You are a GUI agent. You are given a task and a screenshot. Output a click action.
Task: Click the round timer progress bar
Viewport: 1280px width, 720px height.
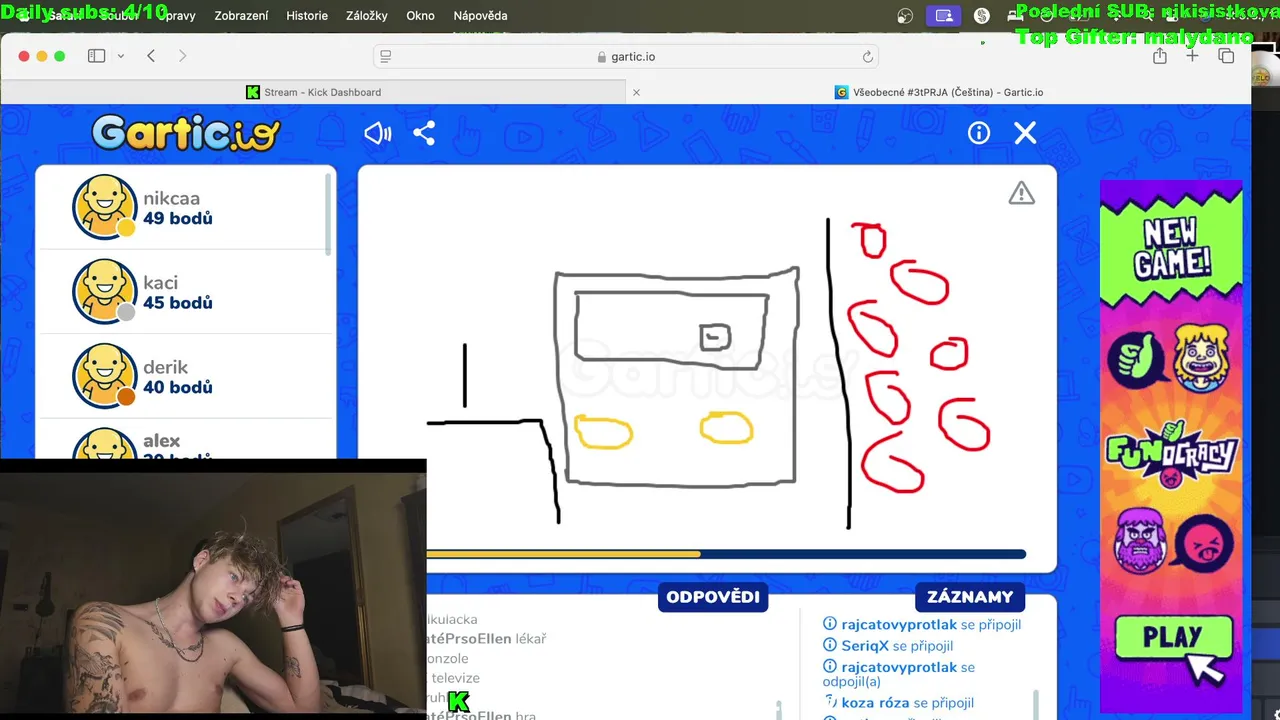(x=726, y=554)
